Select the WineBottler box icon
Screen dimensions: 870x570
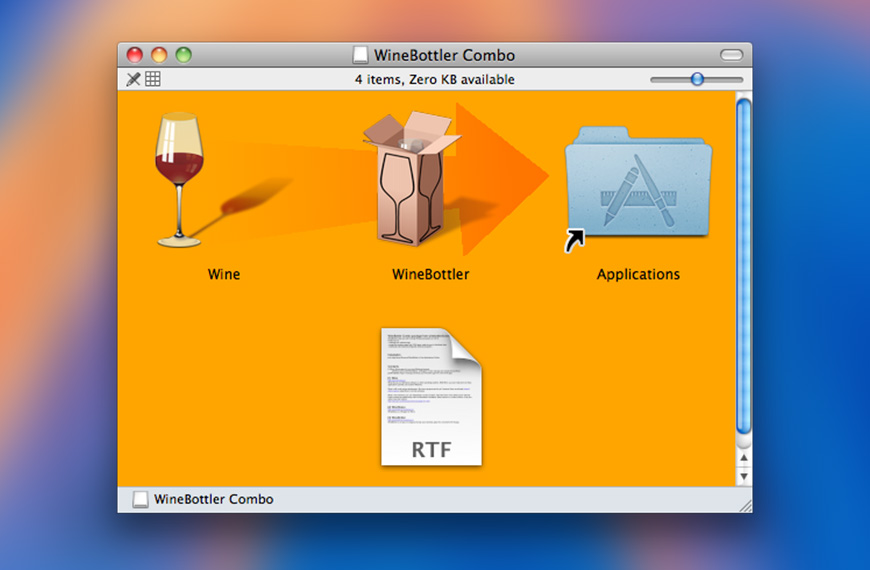pyautogui.click(x=411, y=178)
